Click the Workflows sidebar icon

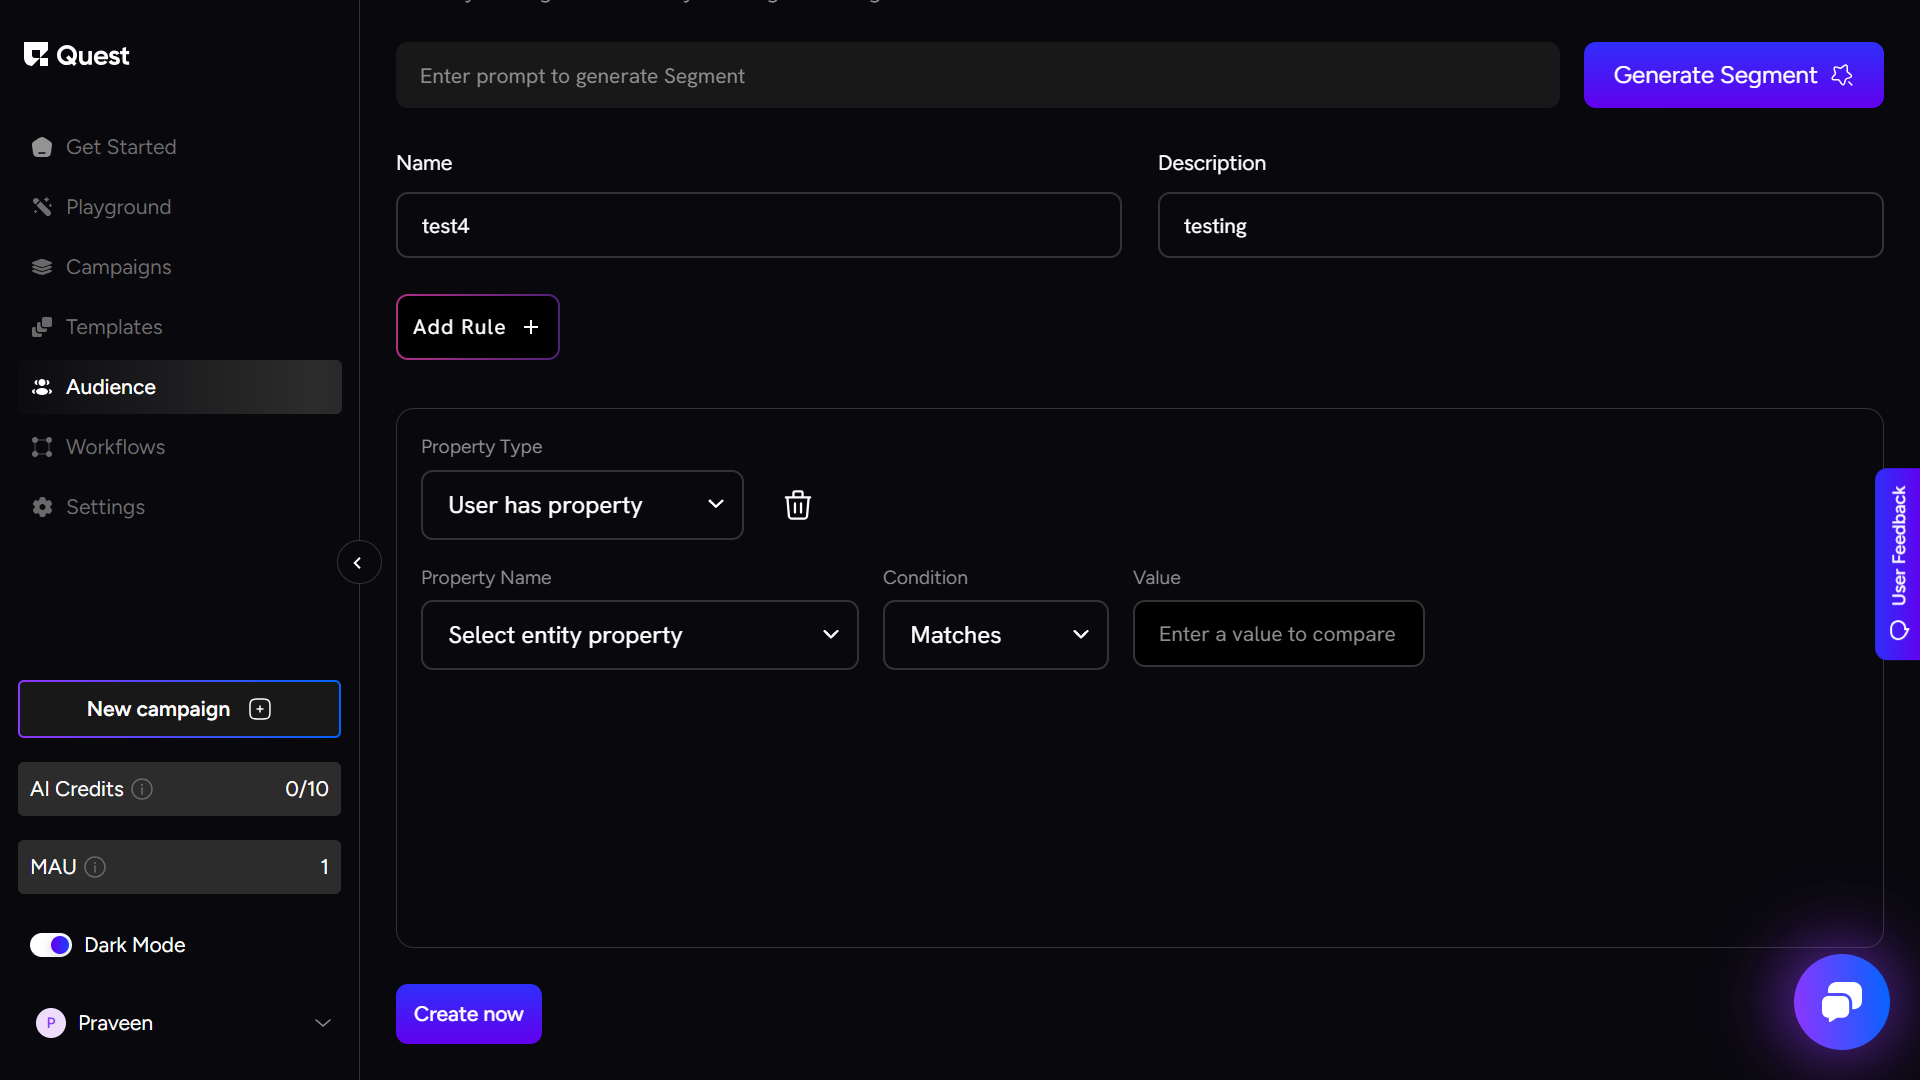coord(42,447)
